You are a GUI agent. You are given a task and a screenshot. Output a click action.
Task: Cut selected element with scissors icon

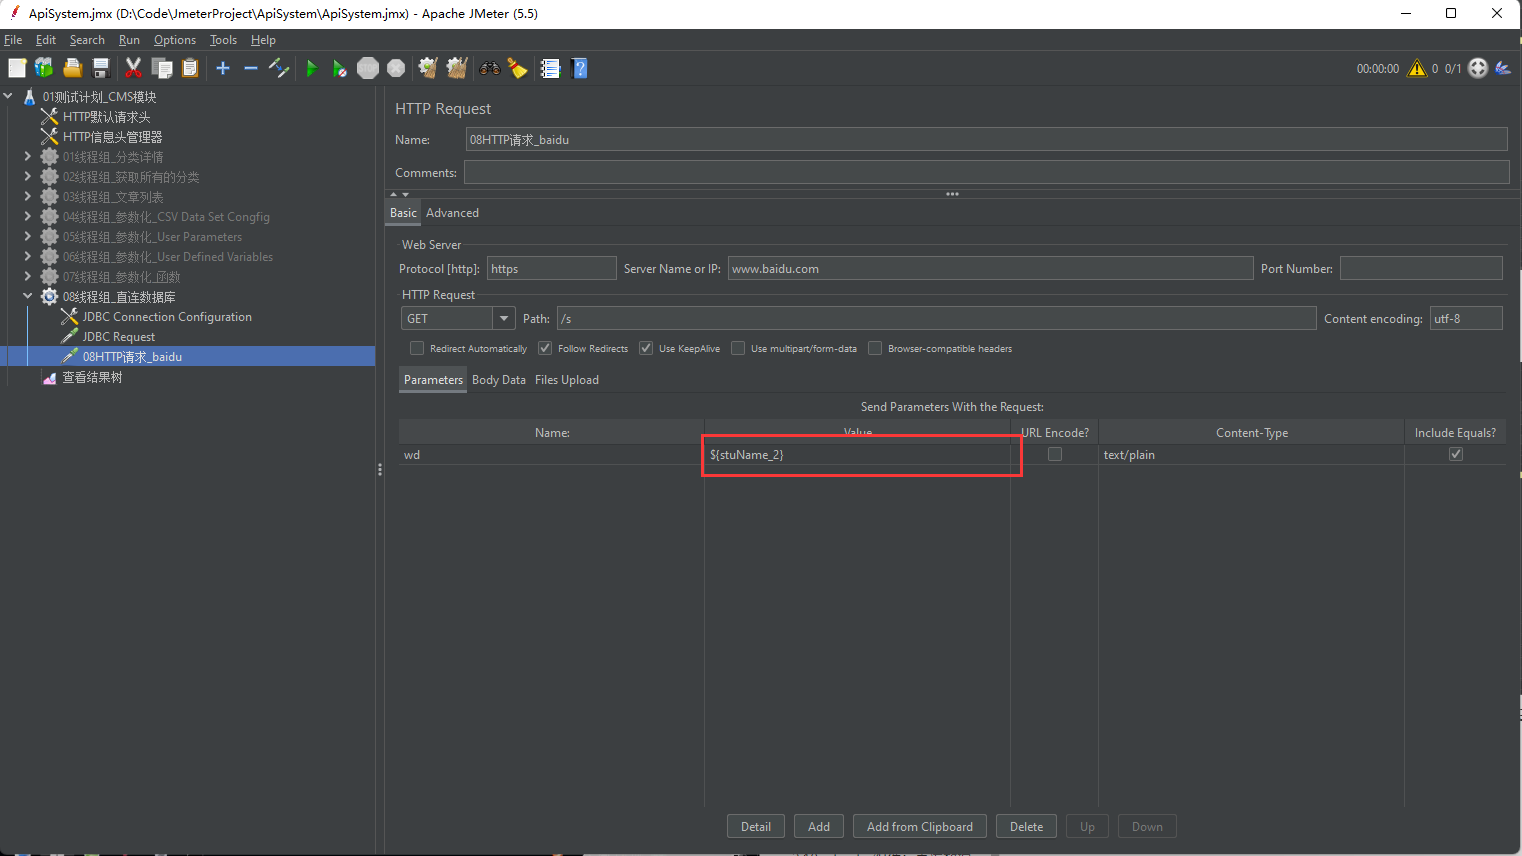[133, 68]
